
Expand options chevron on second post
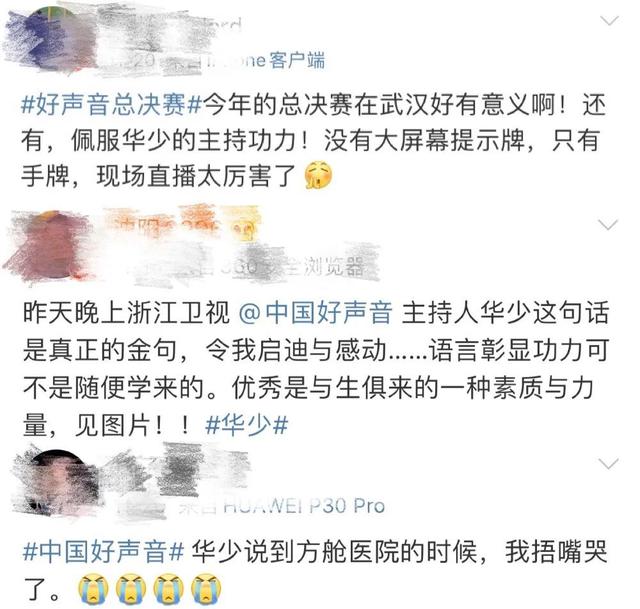point(608,224)
